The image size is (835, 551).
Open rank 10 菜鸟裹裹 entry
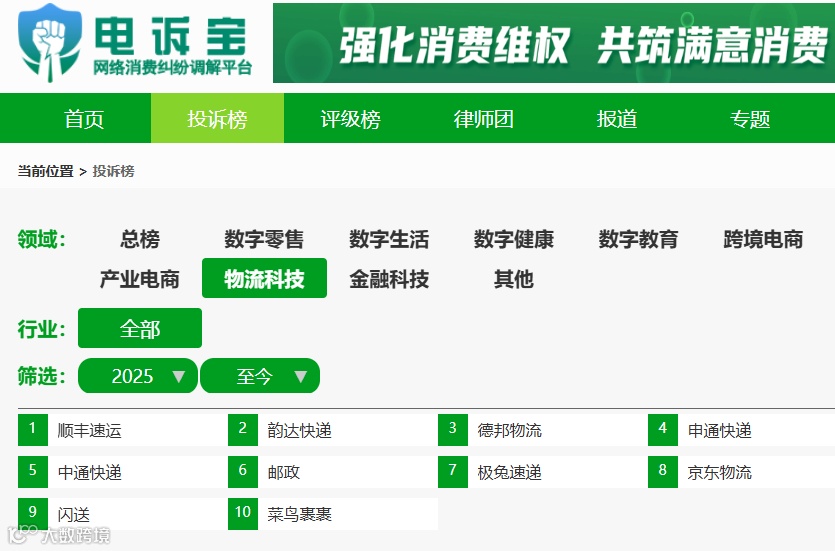pos(333,514)
